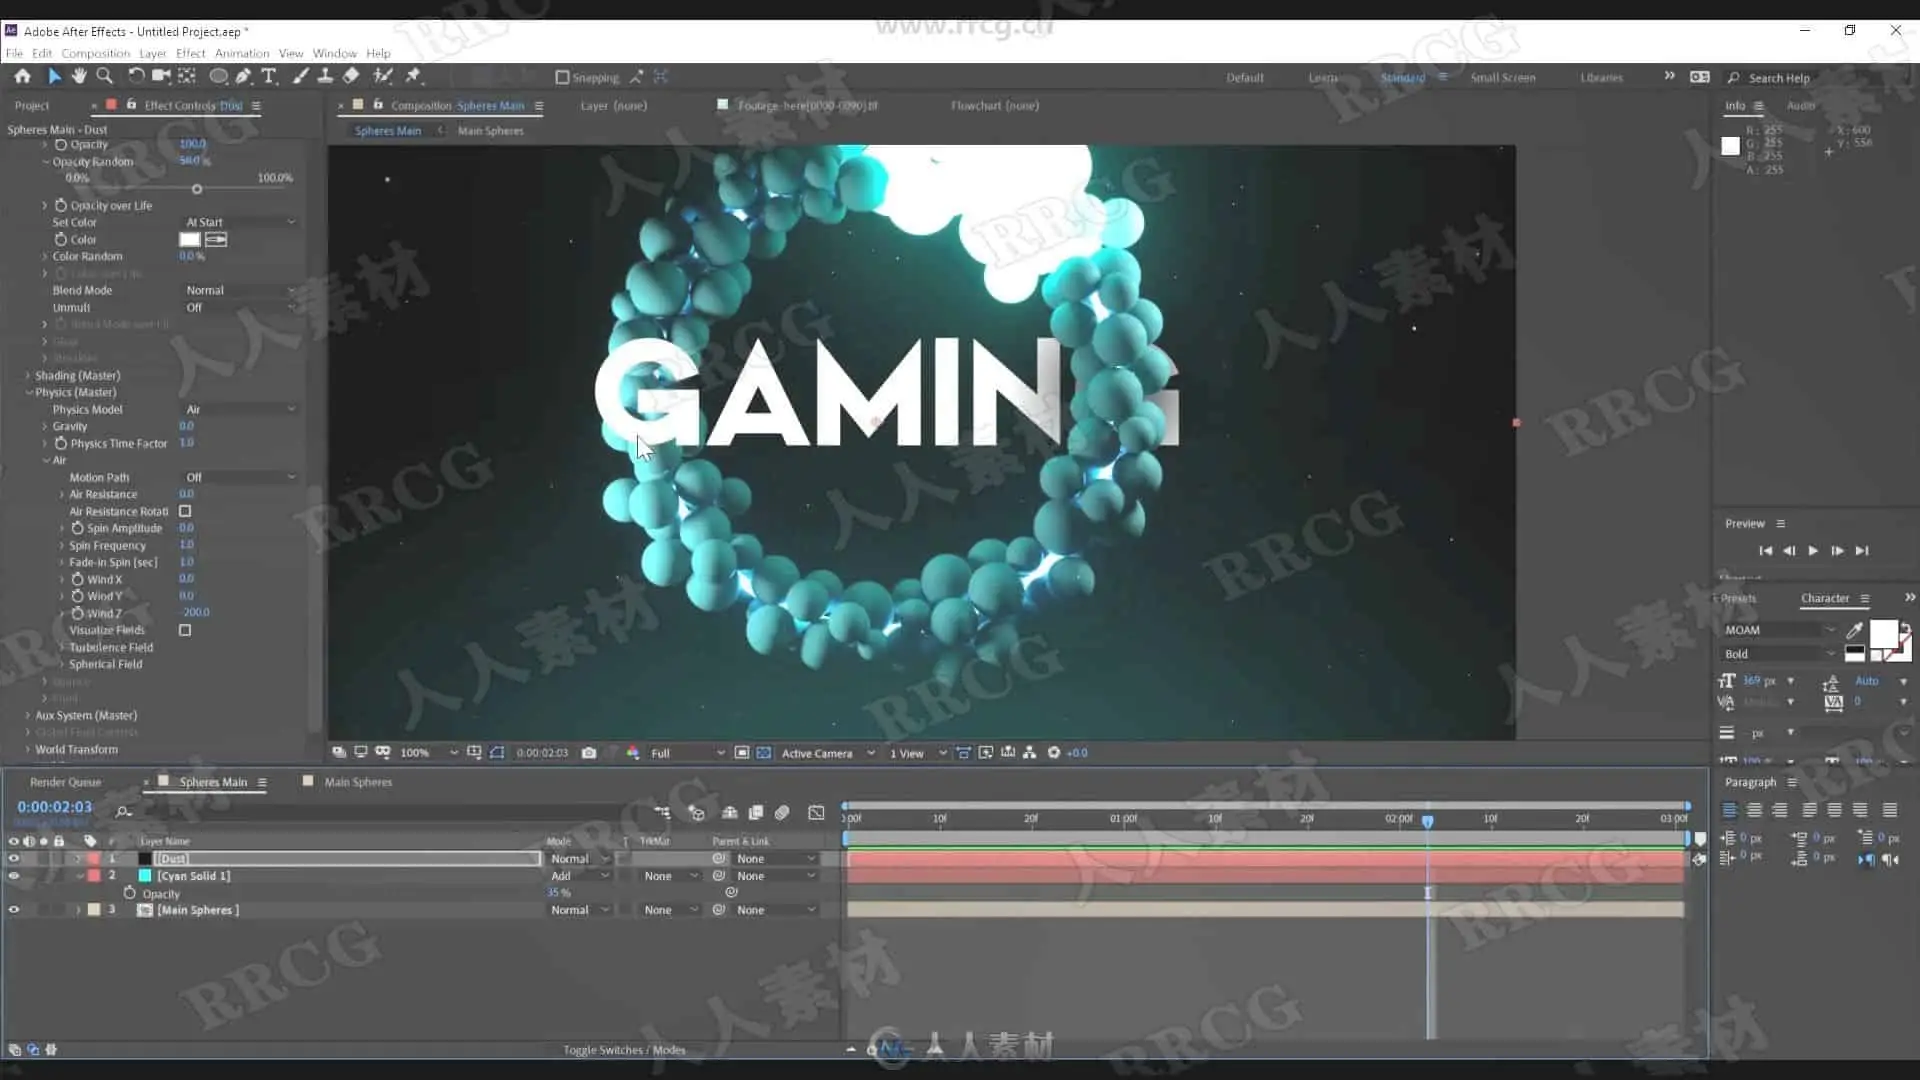This screenshot has height=1080, width=1920.
Task: Open the viewer resolution Full dropdown
Action: tap(687, 753)
